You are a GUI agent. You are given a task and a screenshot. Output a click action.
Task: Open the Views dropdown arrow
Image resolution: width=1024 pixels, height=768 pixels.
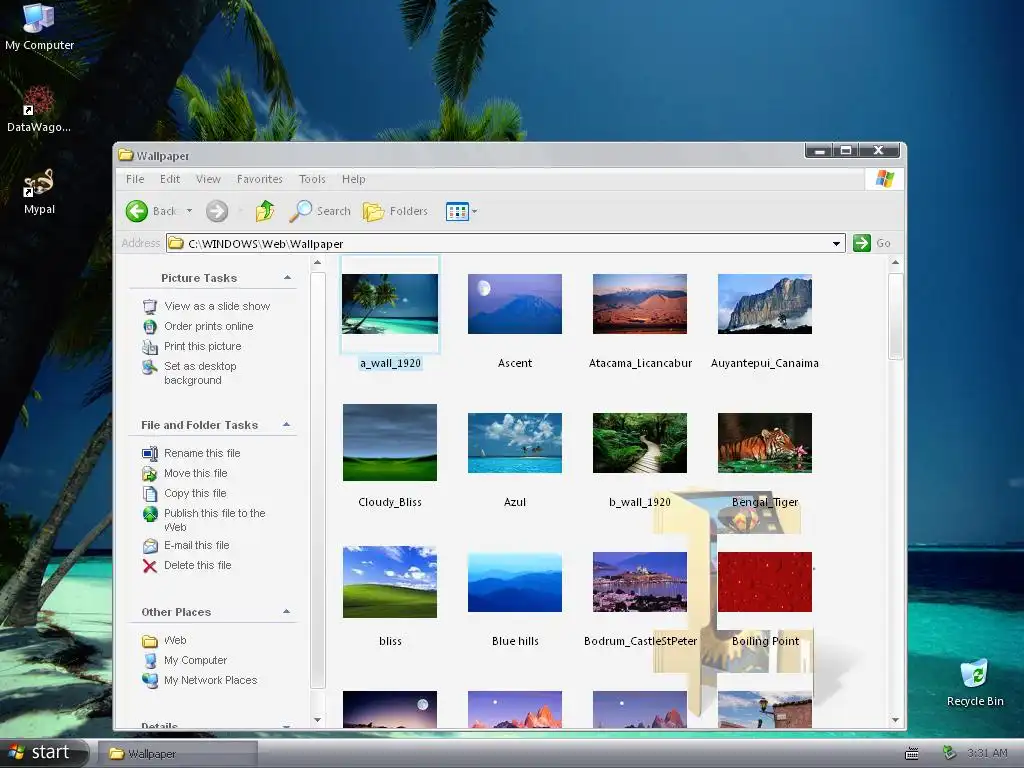point(475,211)
